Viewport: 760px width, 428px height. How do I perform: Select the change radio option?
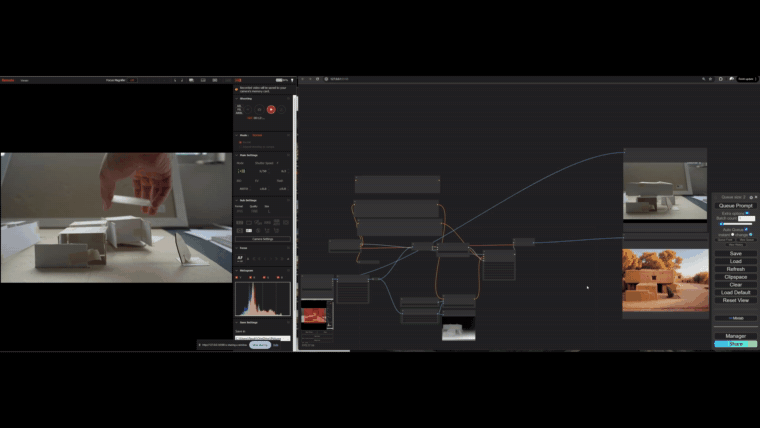(751, 235)
